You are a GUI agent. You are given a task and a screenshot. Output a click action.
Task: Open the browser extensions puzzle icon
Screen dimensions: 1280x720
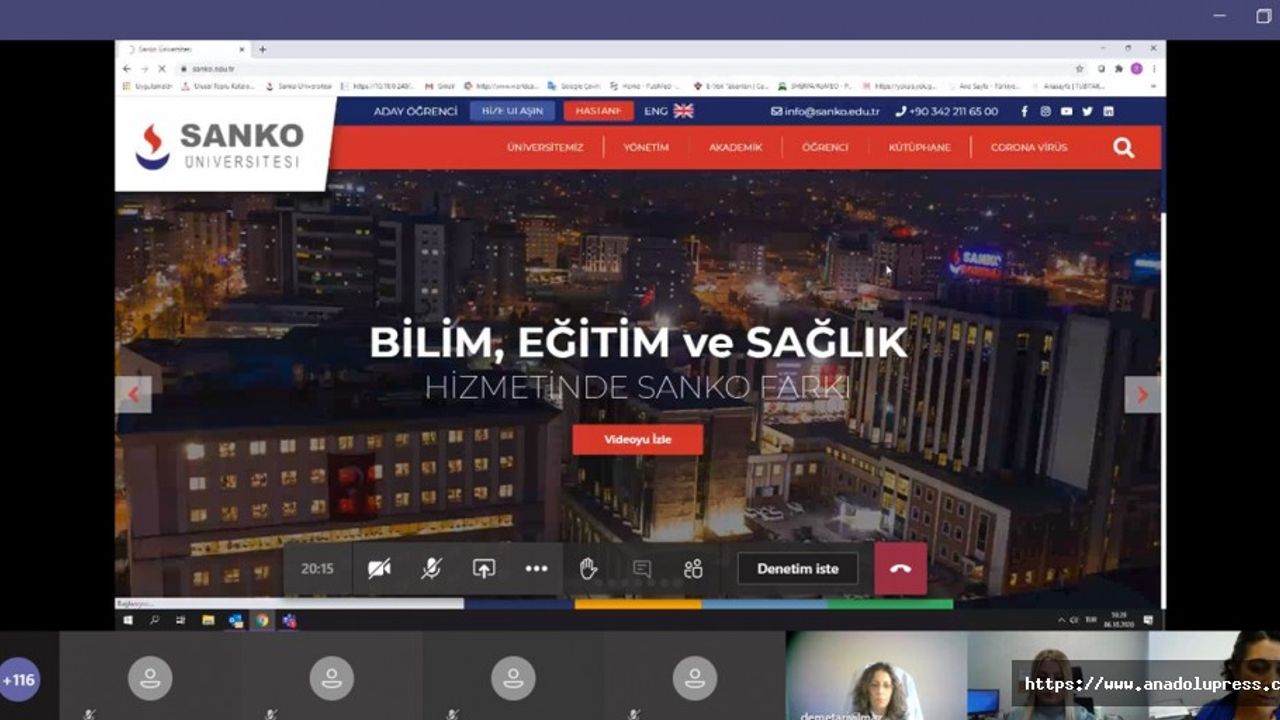(1119, 68)
